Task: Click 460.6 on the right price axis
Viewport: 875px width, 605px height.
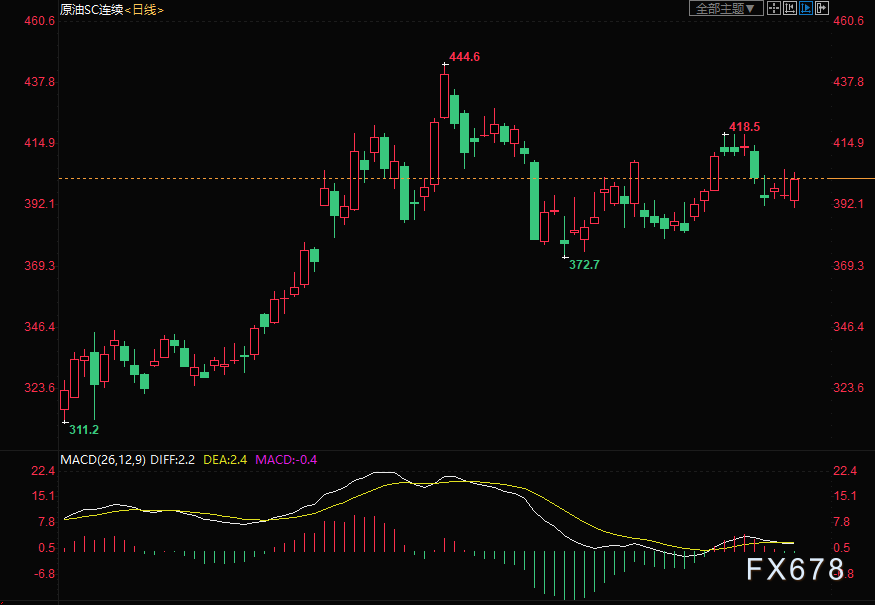Action: [x=848, y=21]
